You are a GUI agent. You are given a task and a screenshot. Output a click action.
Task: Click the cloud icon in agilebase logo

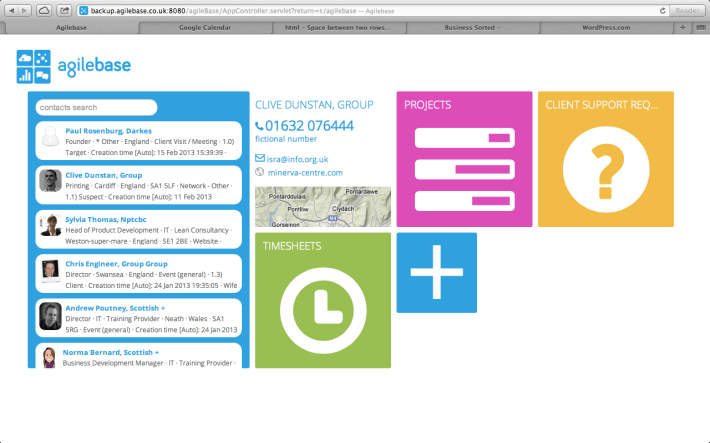click(x=25, y=58)
